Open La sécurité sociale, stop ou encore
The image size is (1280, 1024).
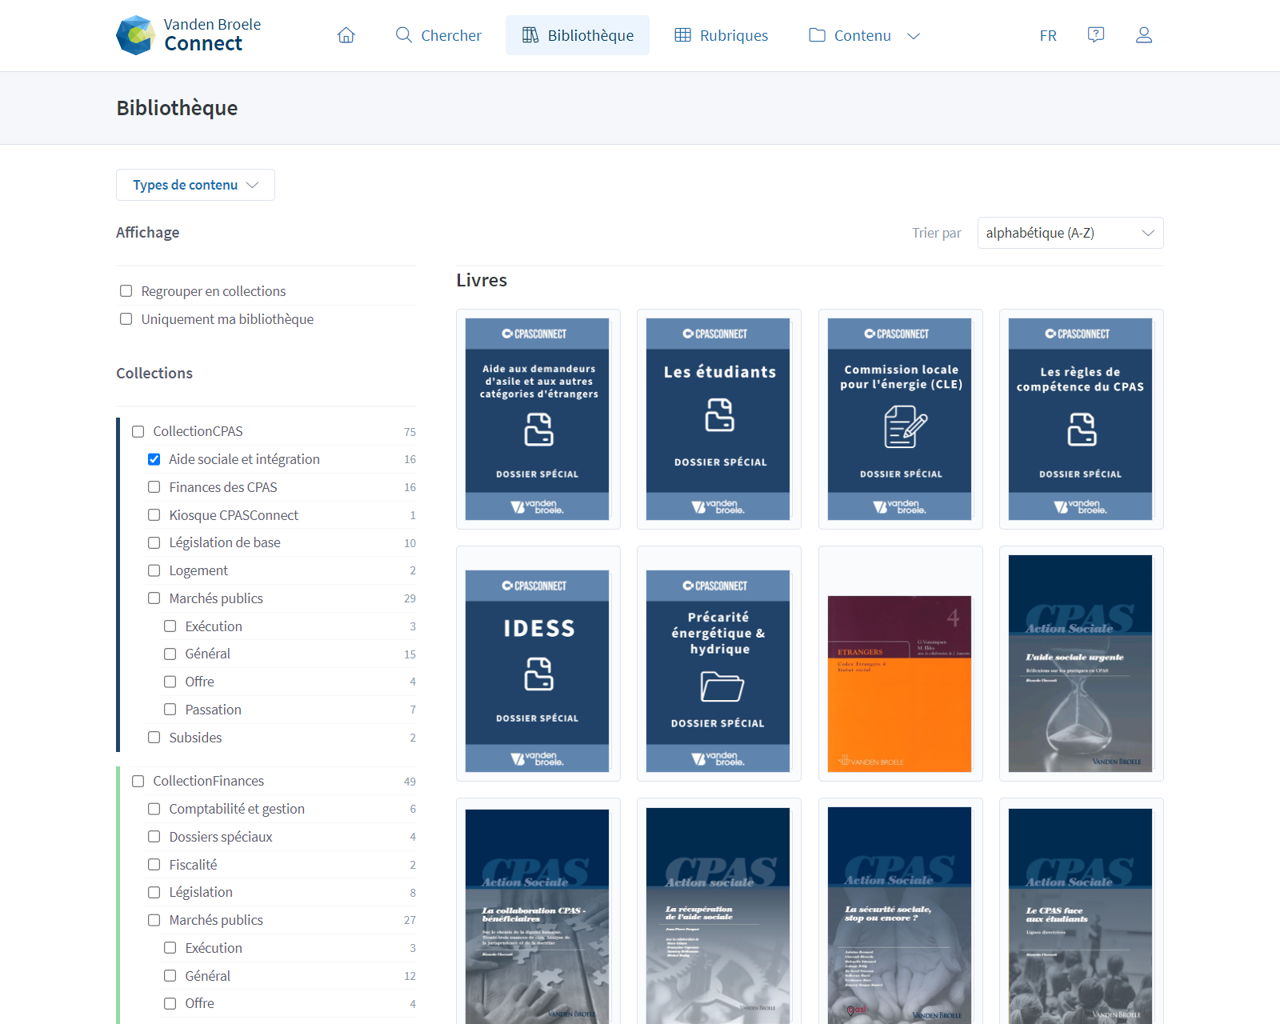coord(900,912)
